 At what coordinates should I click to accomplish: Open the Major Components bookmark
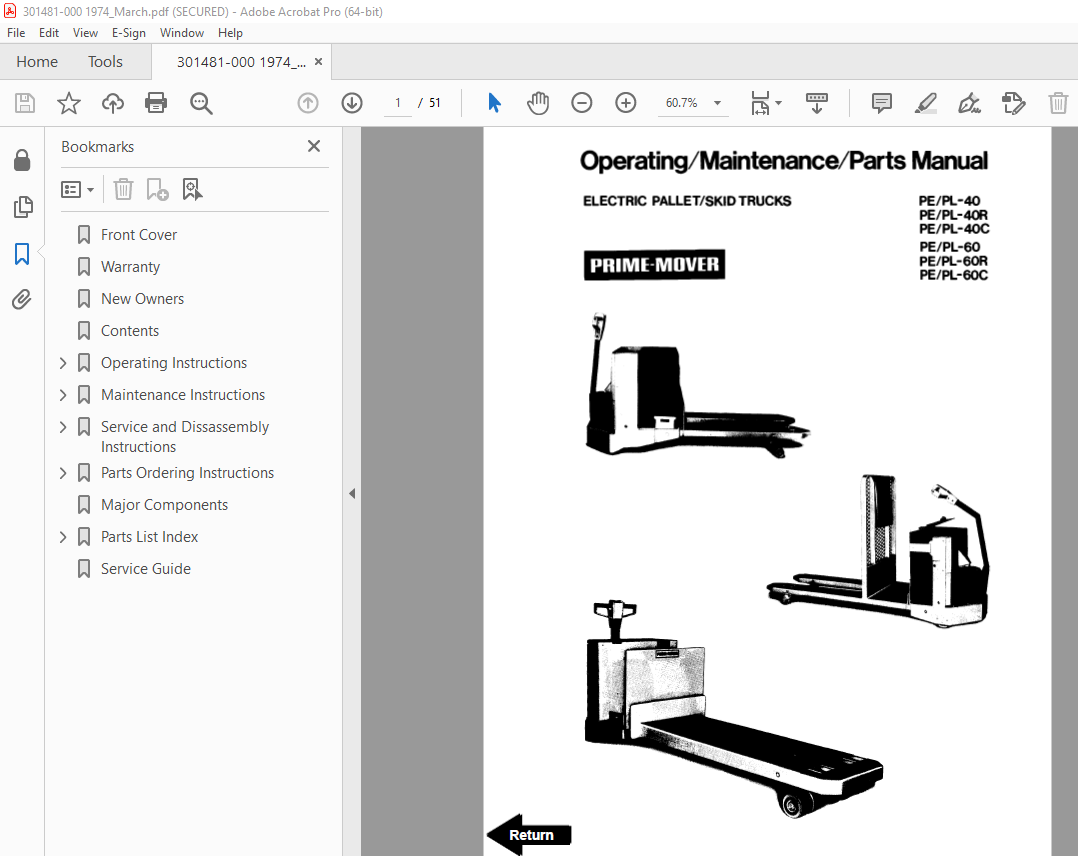point(164,505)
